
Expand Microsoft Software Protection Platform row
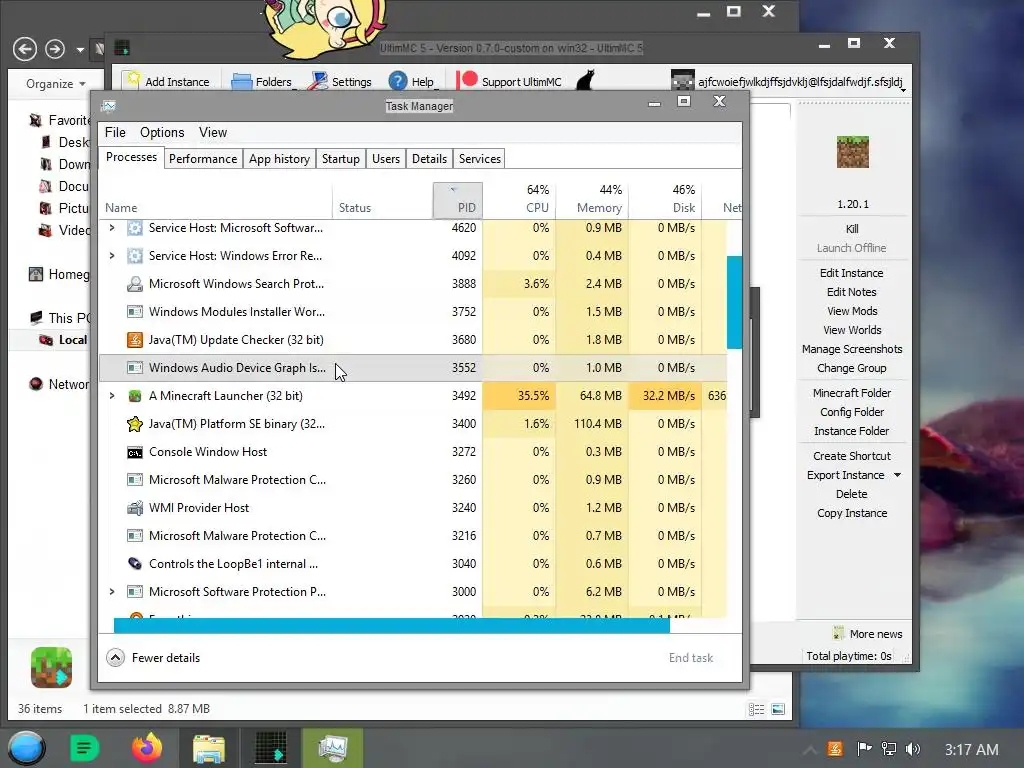pos(112,592)
